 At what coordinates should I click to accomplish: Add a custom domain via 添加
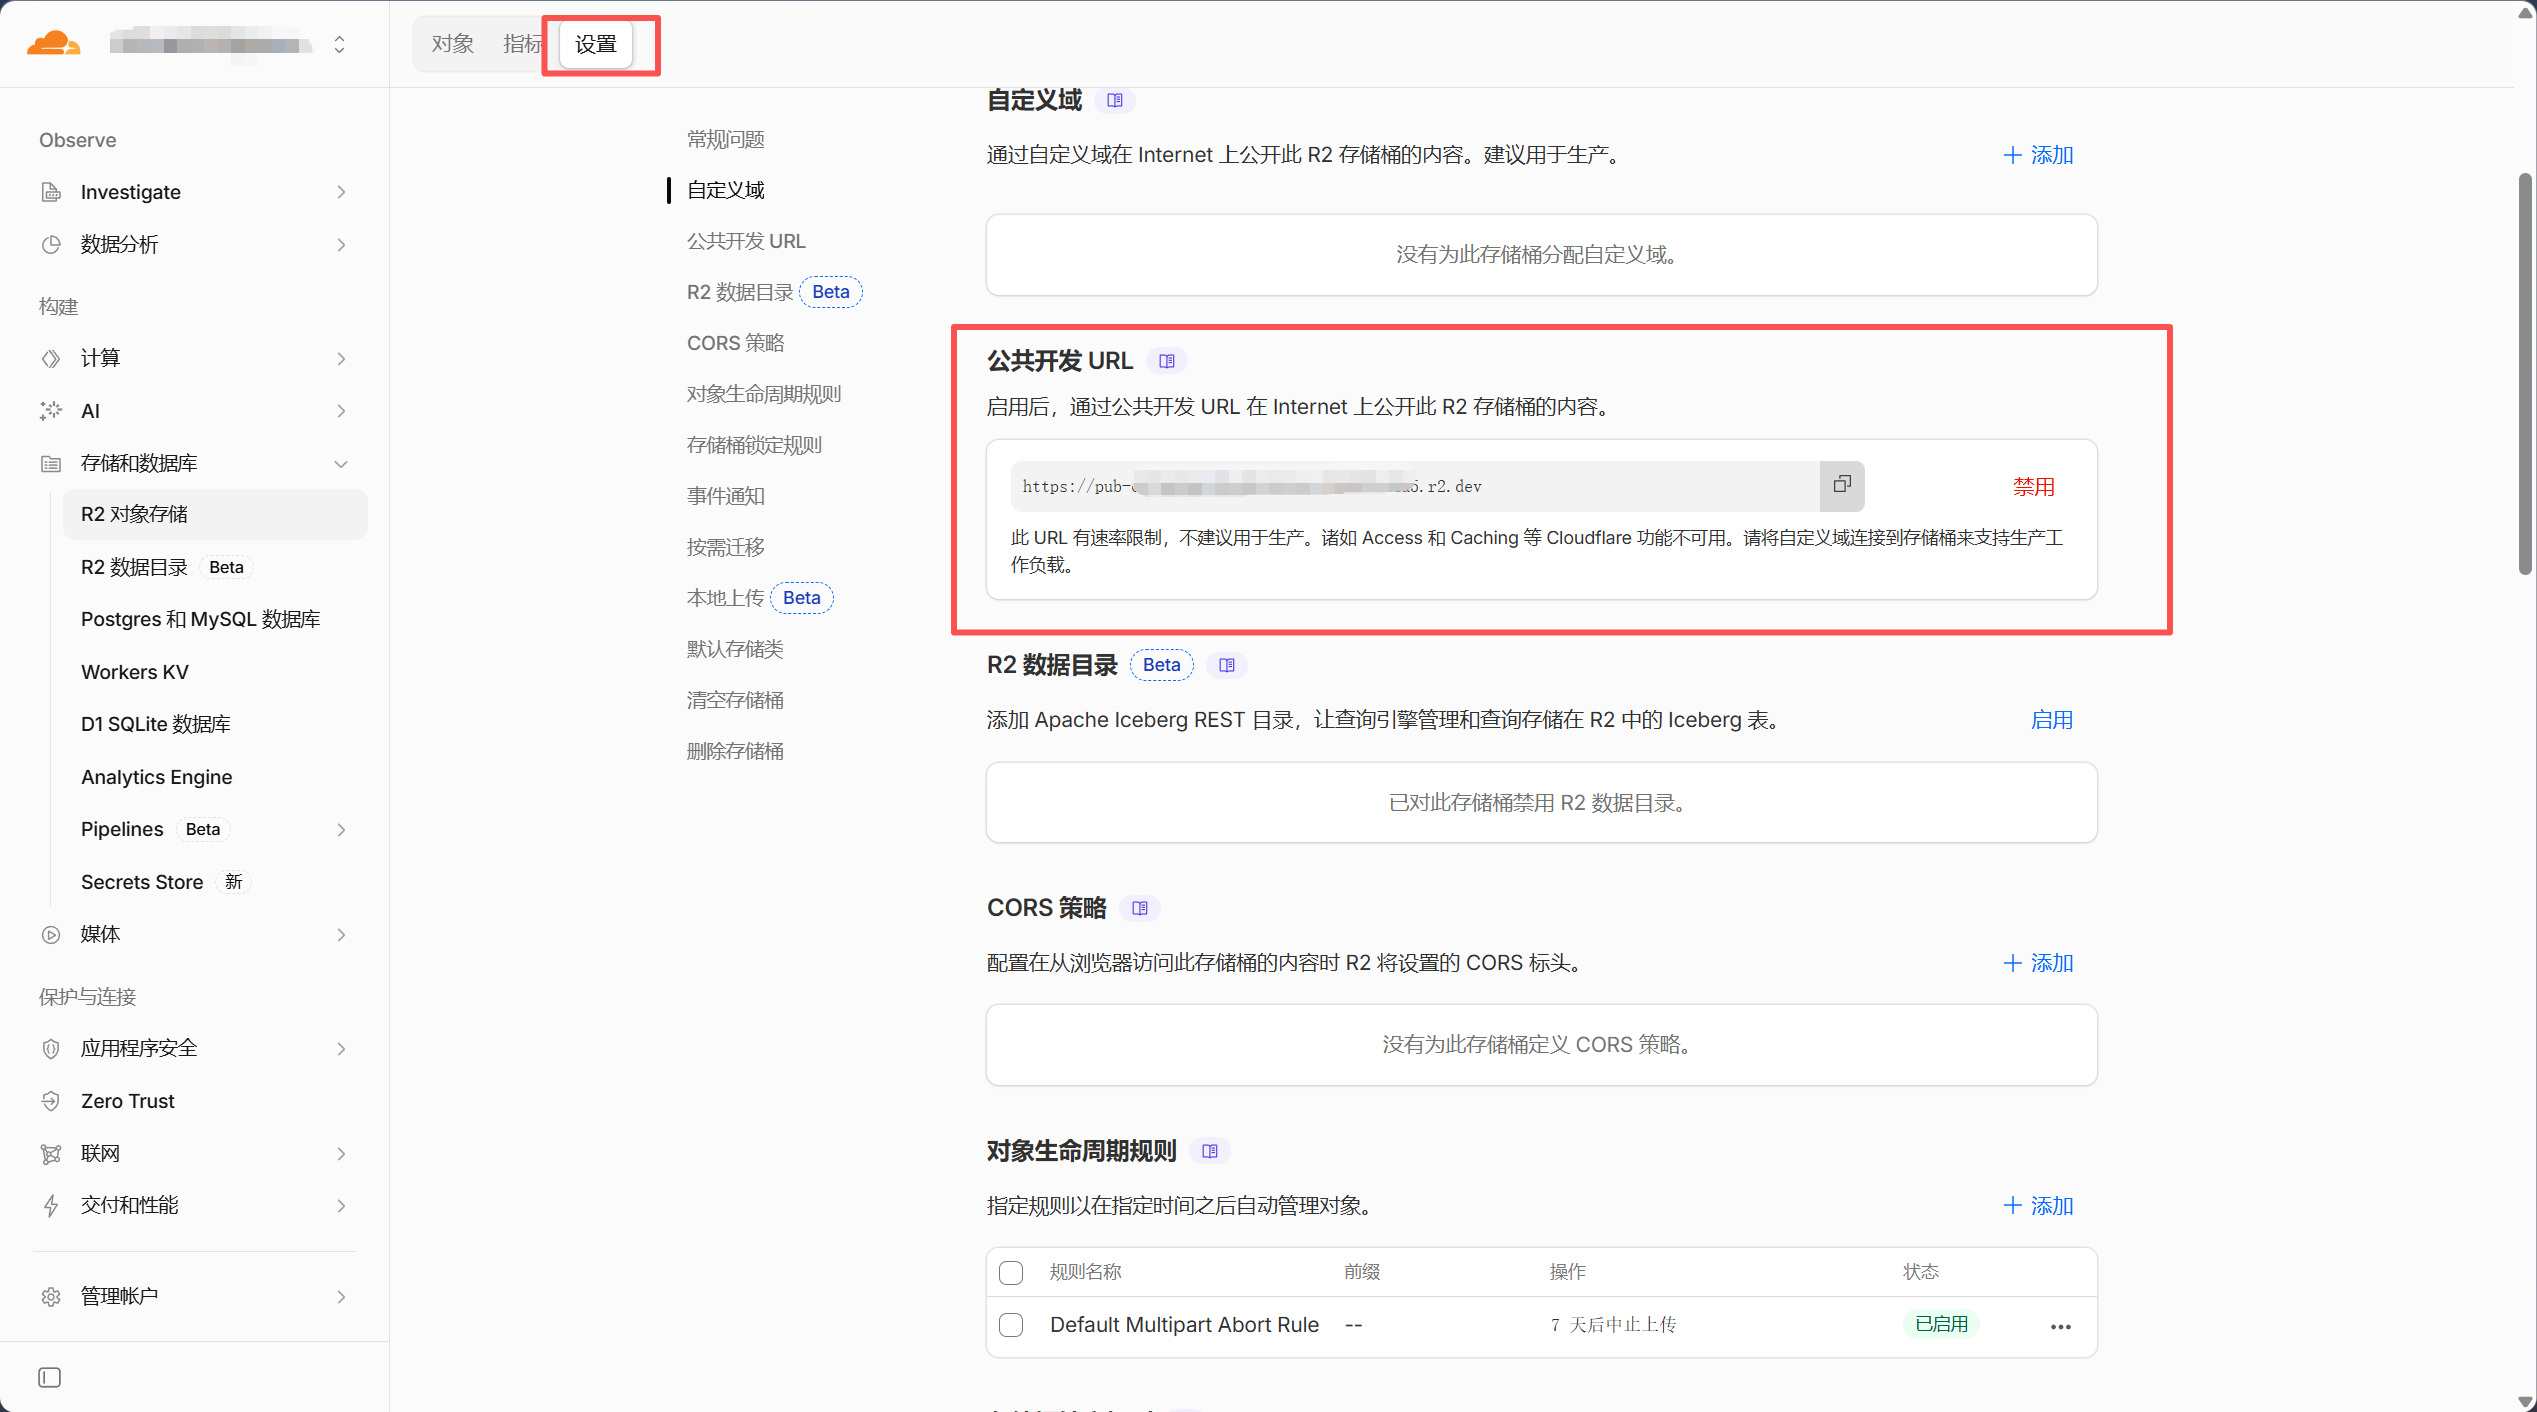click(2038, 155)
